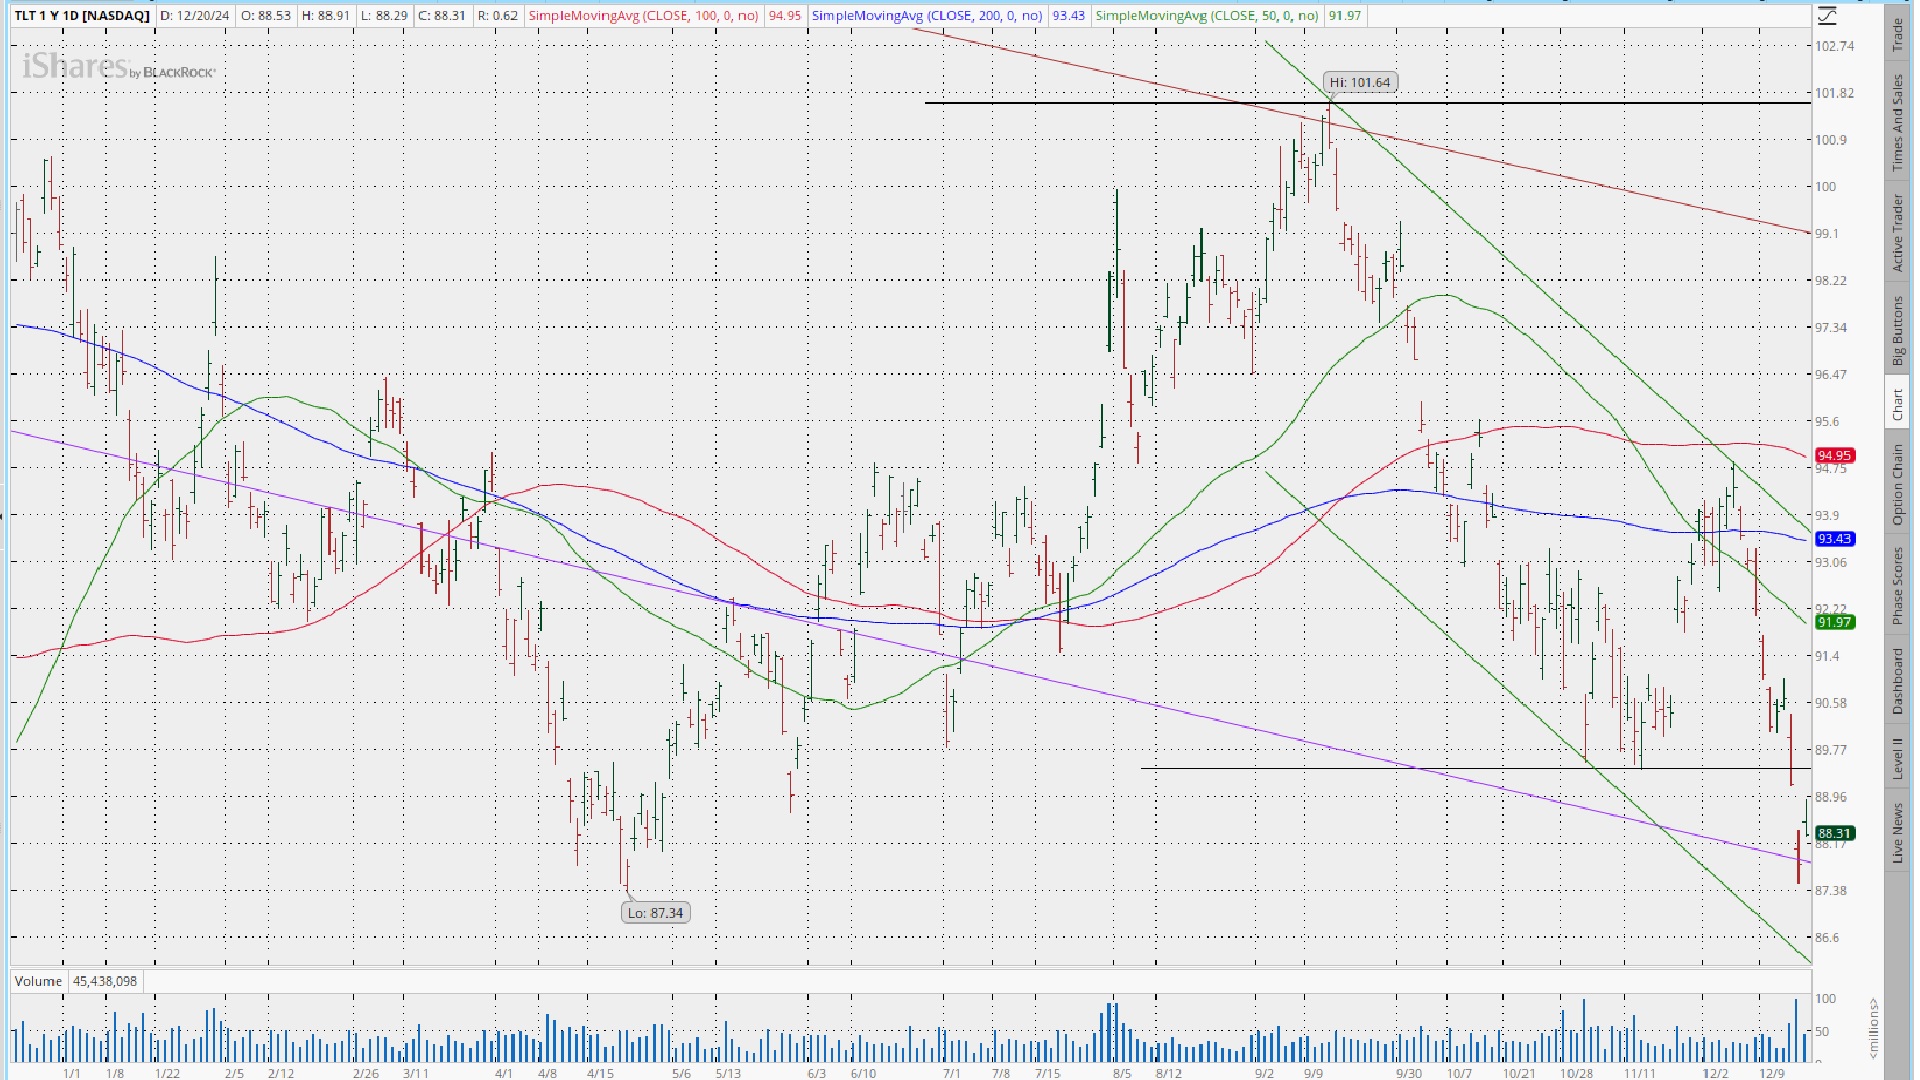
Task: Select the SimpleMovingAvg 200 study label
Action: click(926, 15)
